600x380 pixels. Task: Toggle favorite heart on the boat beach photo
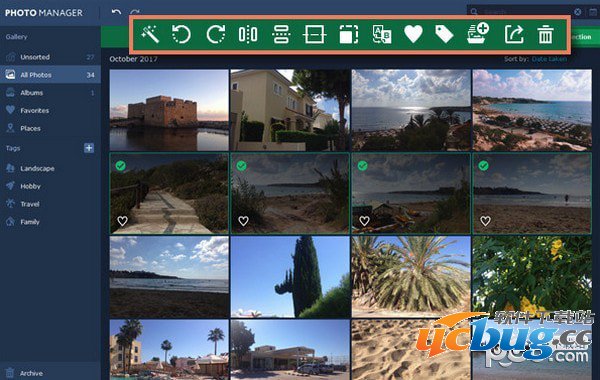pyautogui.click(x=364, y=221)
